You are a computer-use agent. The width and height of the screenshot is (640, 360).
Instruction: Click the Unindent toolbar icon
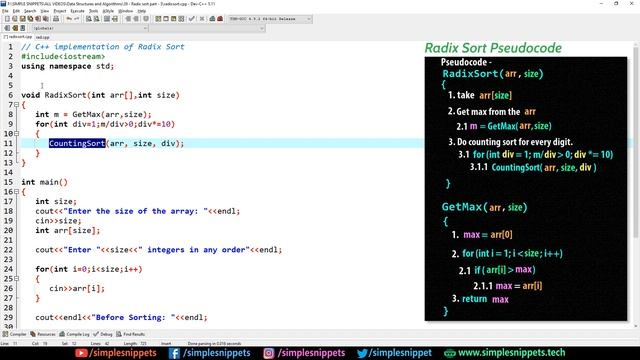[136, 19]
